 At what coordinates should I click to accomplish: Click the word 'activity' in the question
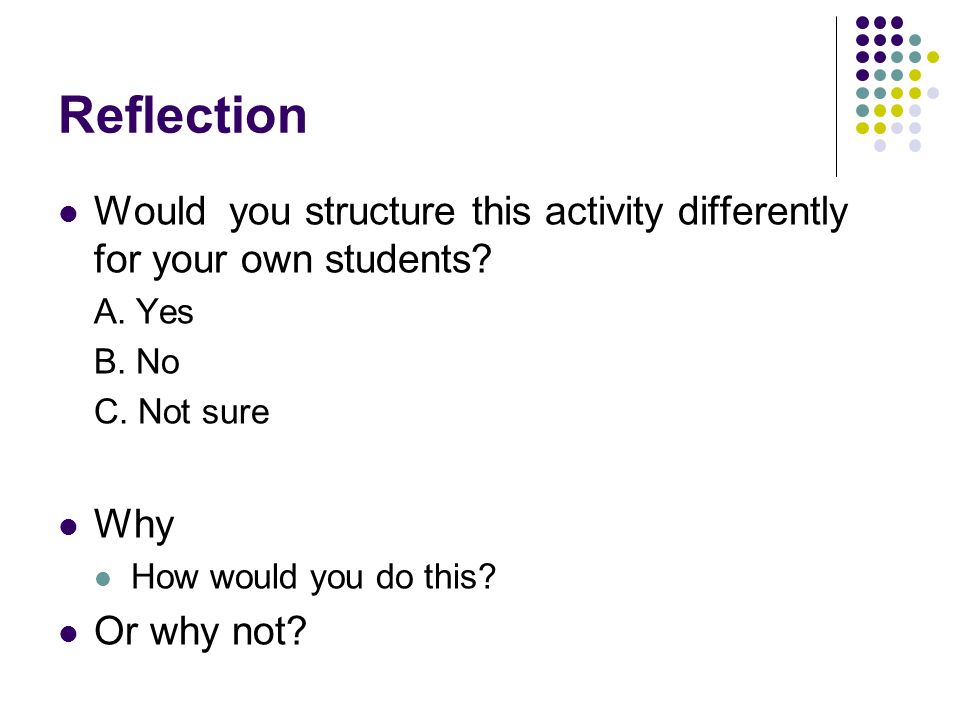[x=604, y=213]
